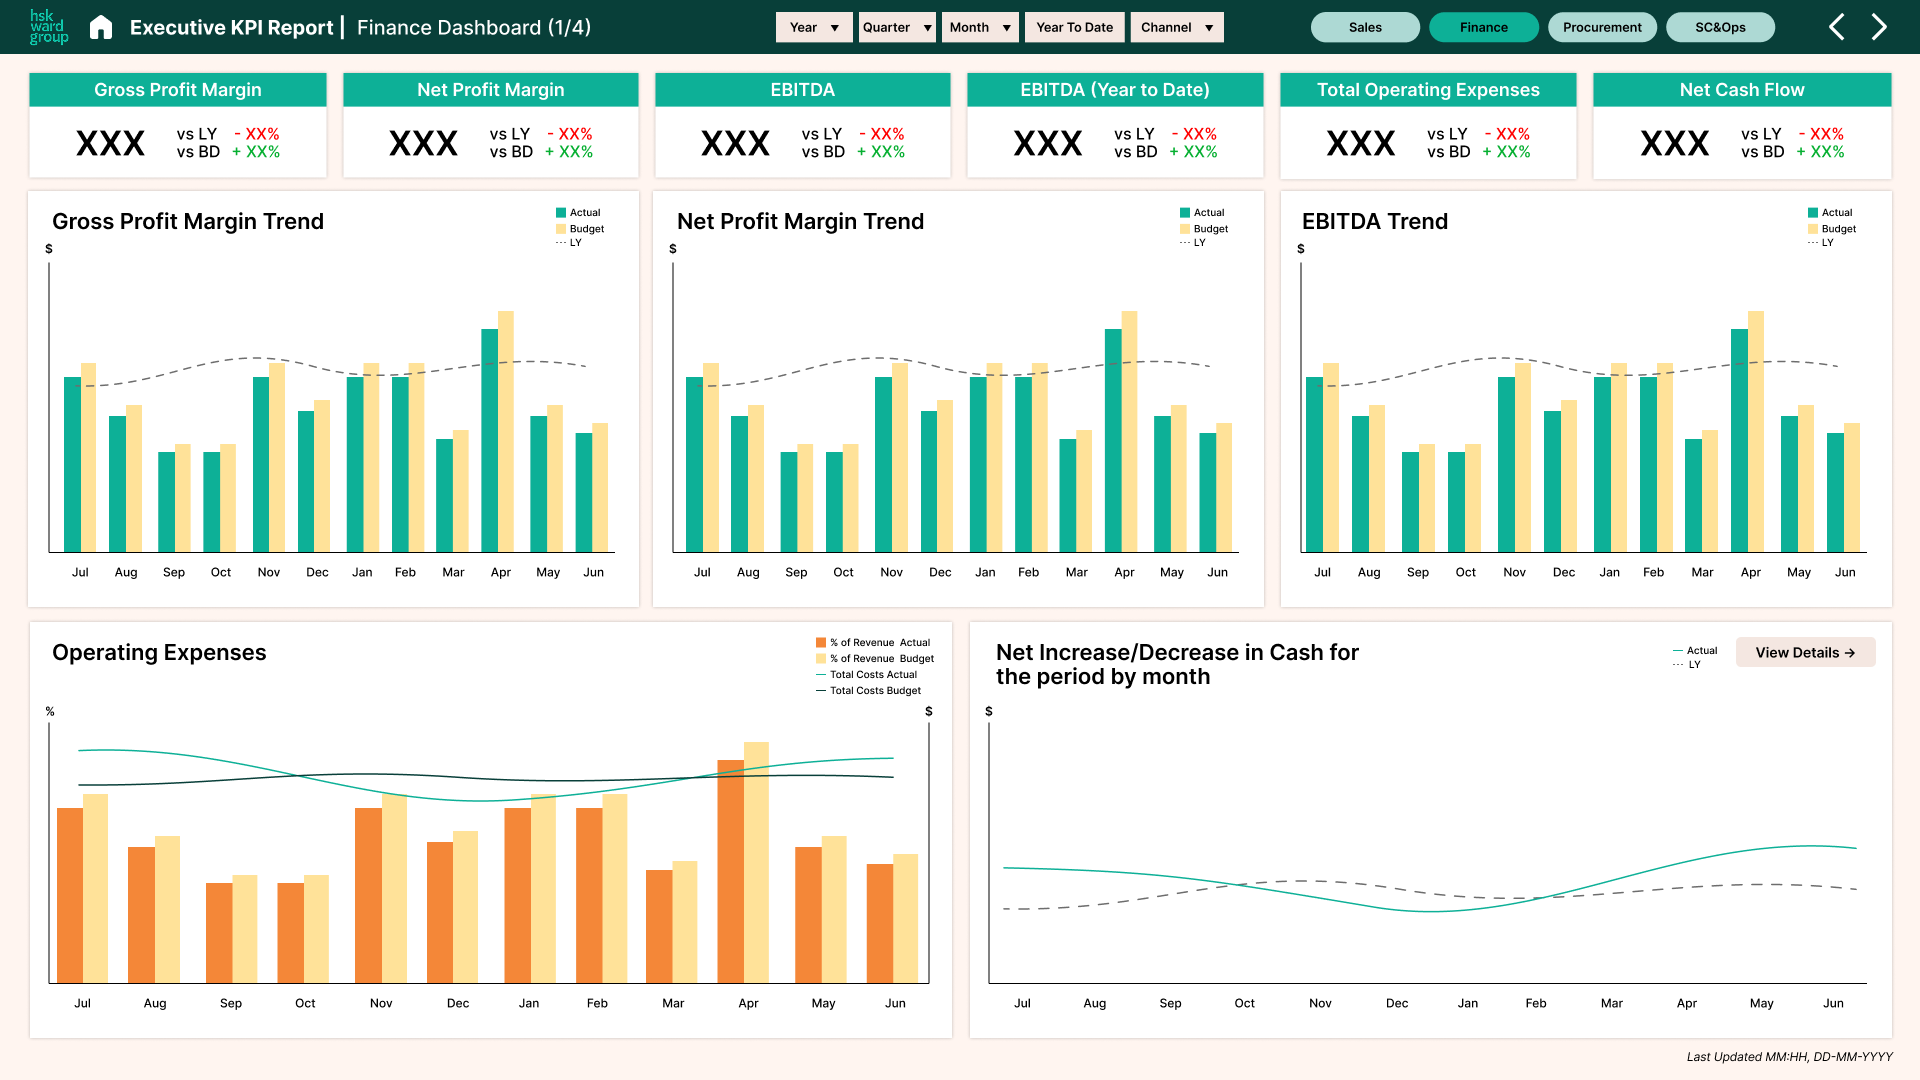Click Last Updated timestamp text
This screenshot has width=1920, height=1080.
pos(1789,1057)
